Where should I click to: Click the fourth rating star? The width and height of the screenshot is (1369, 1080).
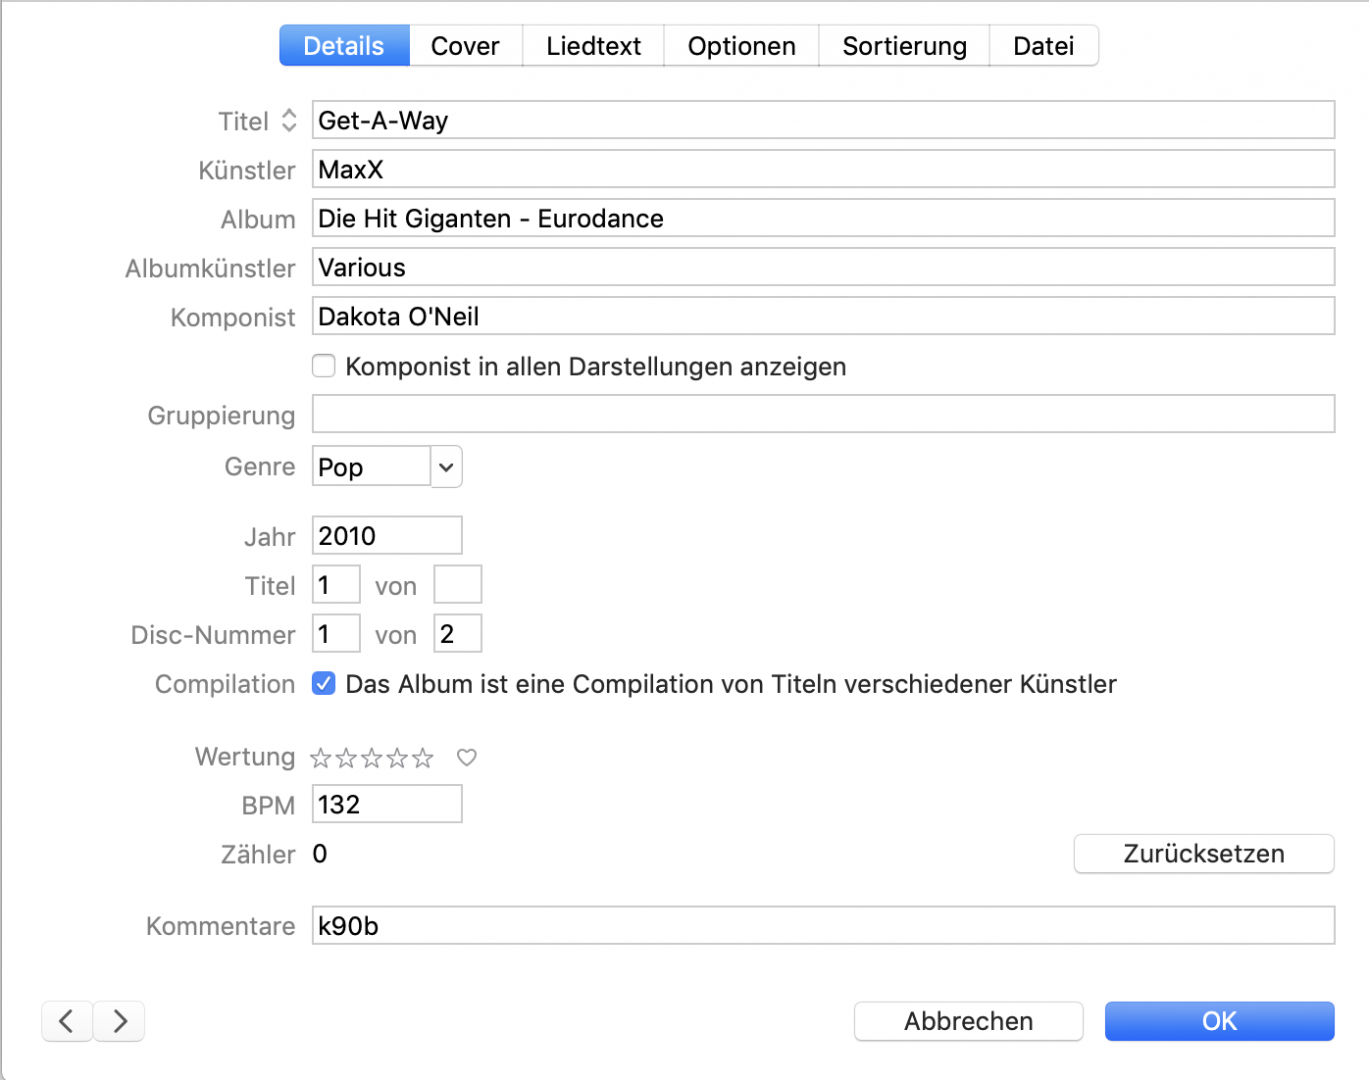coord(396,758)
